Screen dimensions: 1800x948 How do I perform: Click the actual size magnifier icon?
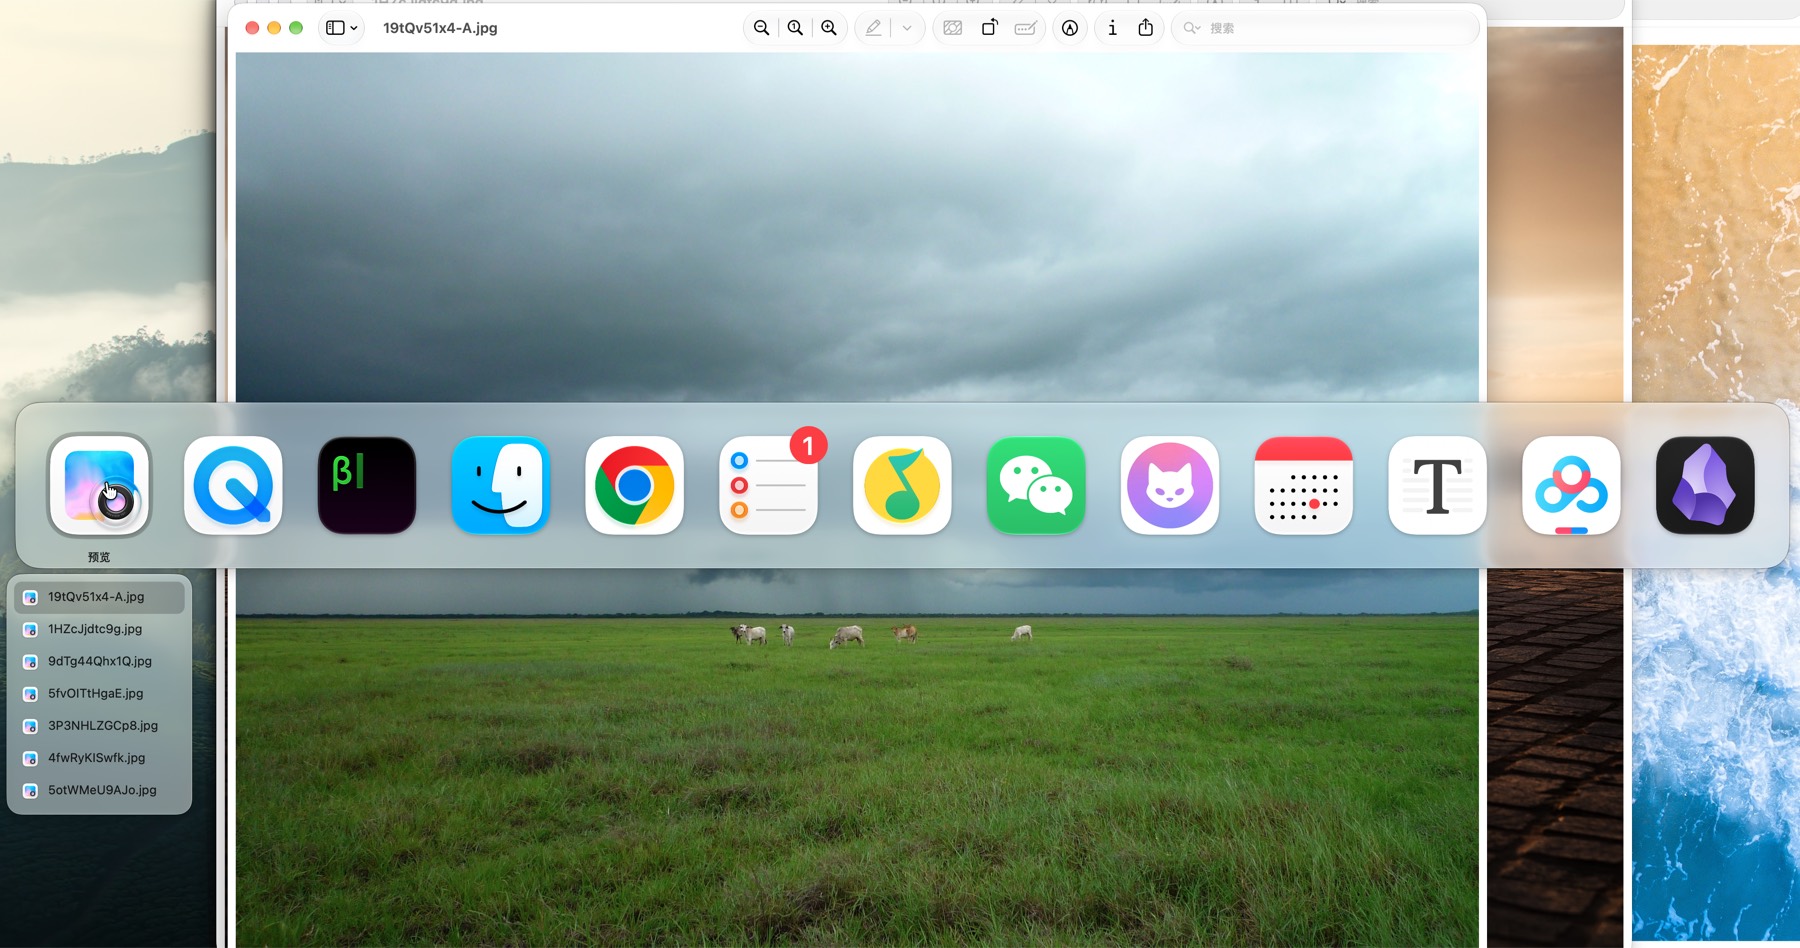795,28
